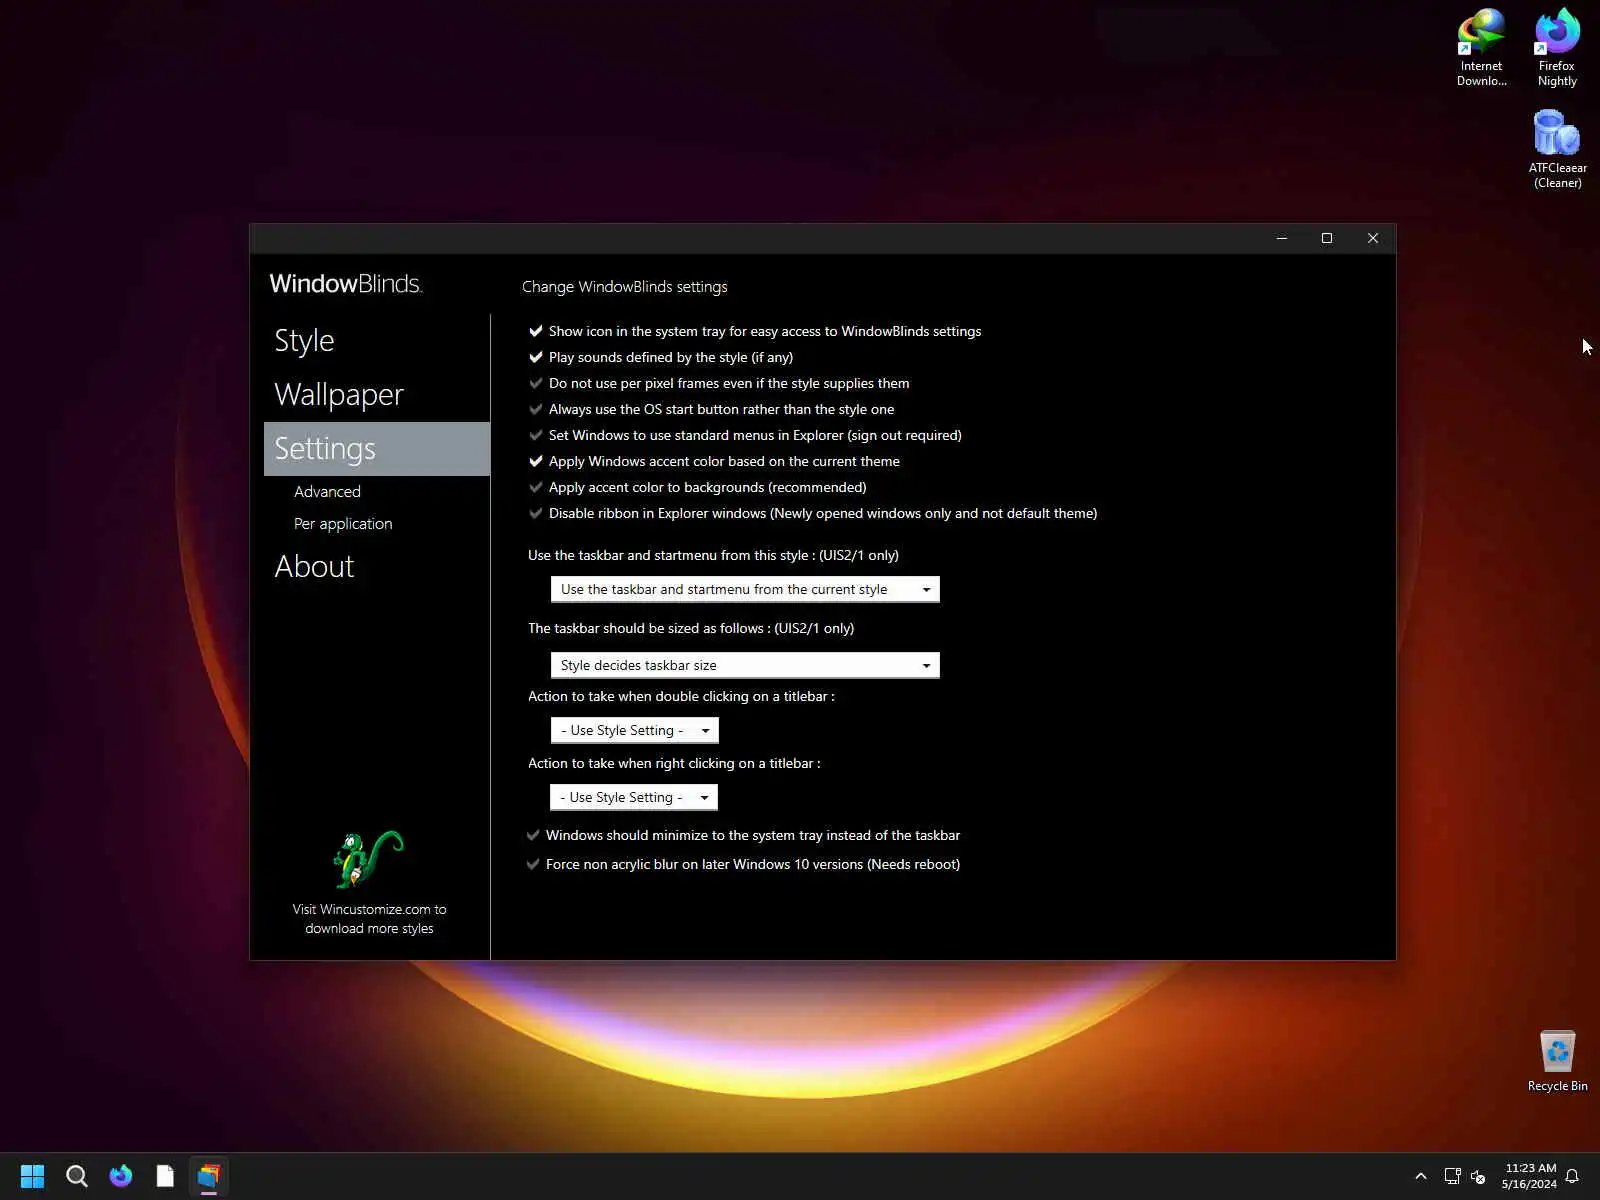The height and width of the screenshot is (1200, 1600).
Task: Show hidden system tray icons
Action: [x=1421, y=1176]
